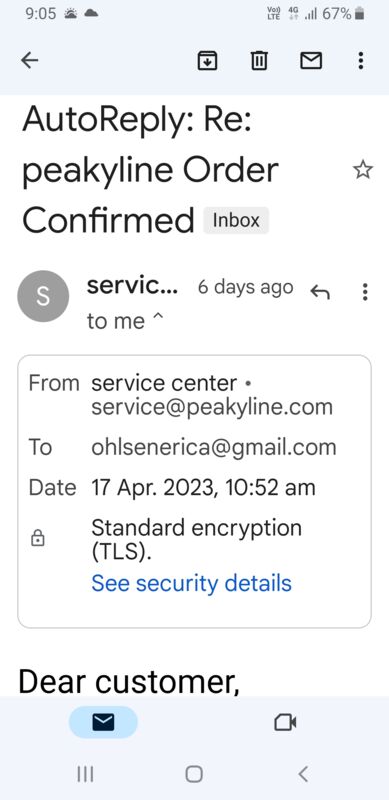This screenshot has height=800, width=389.
Task: Star the peakyline Order Confirmed email
Action: click(363, 170)
